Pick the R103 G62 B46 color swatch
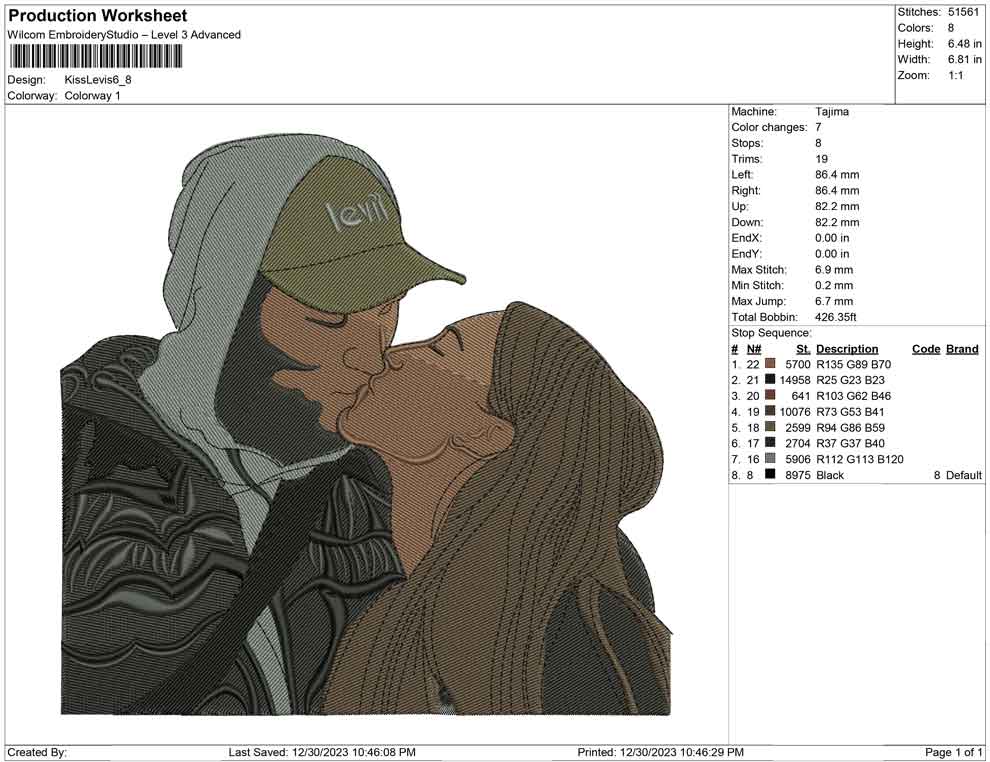The height and width of the screenshot is (762, 990). (x=770, y=396)
